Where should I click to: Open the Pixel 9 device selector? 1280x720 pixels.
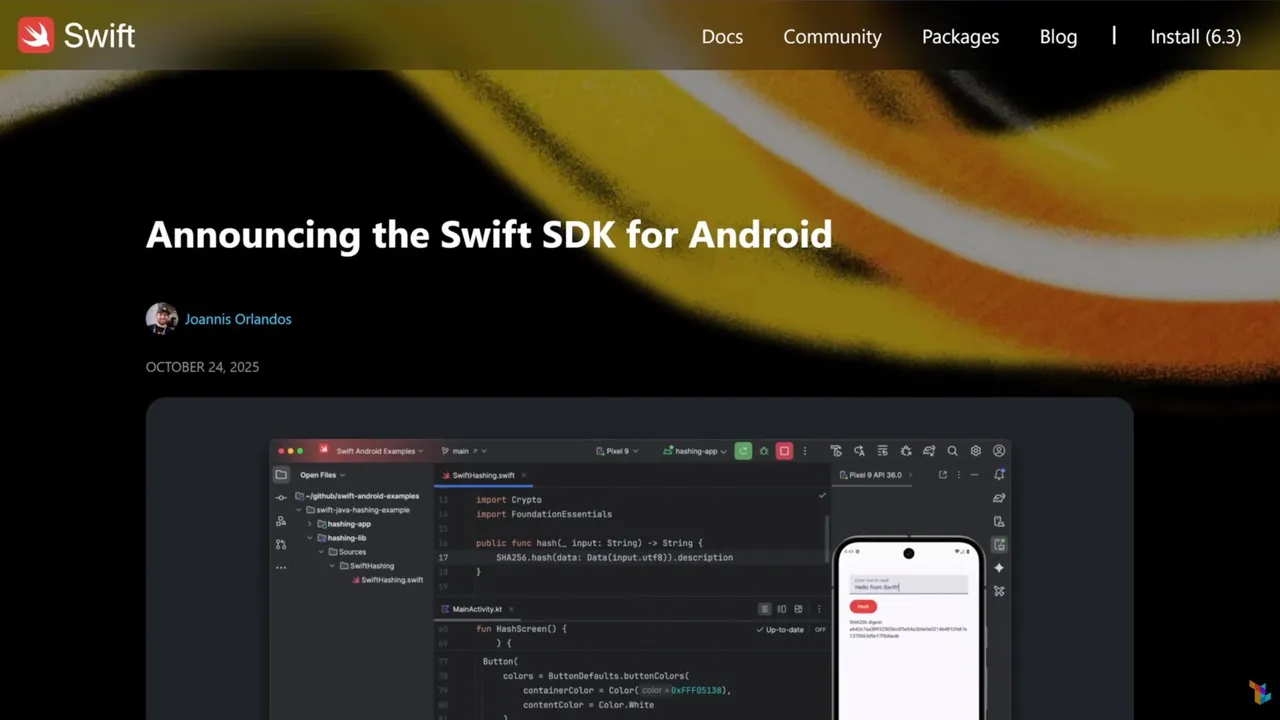618,451
